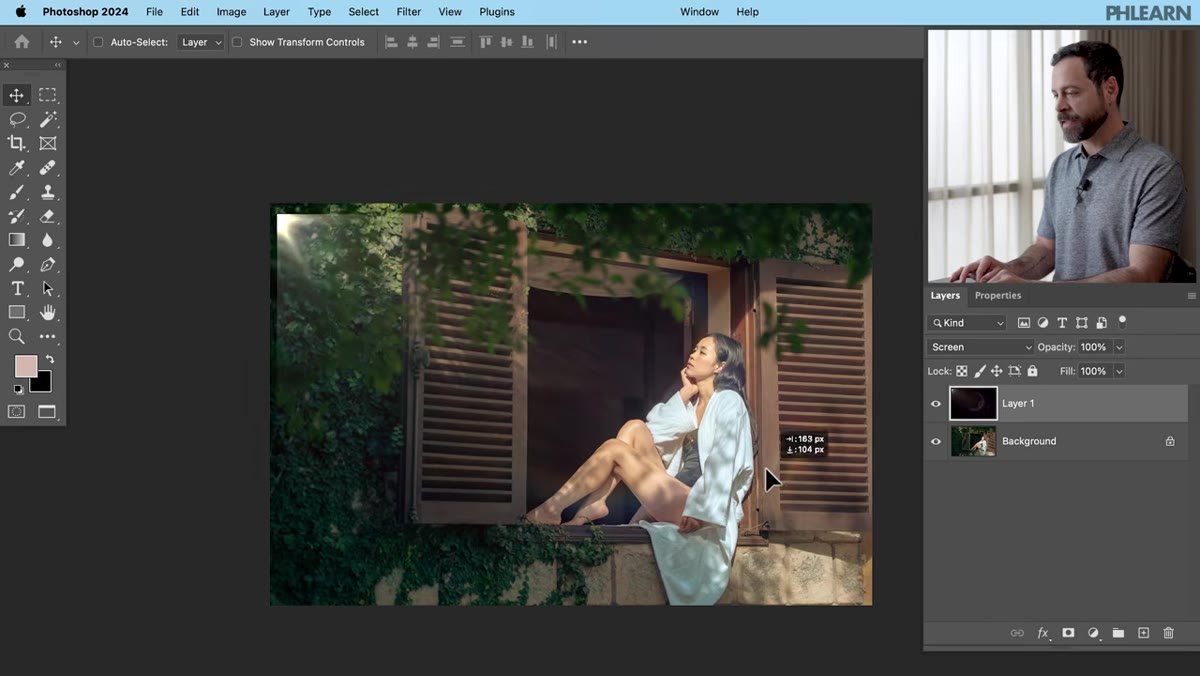Select the Crop tool
1200x676 pixels.
pyautogui.click(x=17, y=143)
